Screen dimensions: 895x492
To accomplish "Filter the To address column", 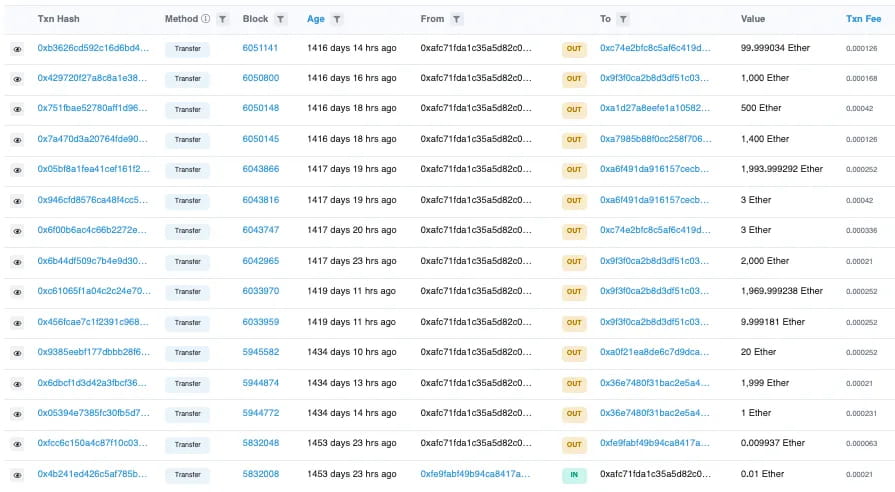I will click(623, 19).
